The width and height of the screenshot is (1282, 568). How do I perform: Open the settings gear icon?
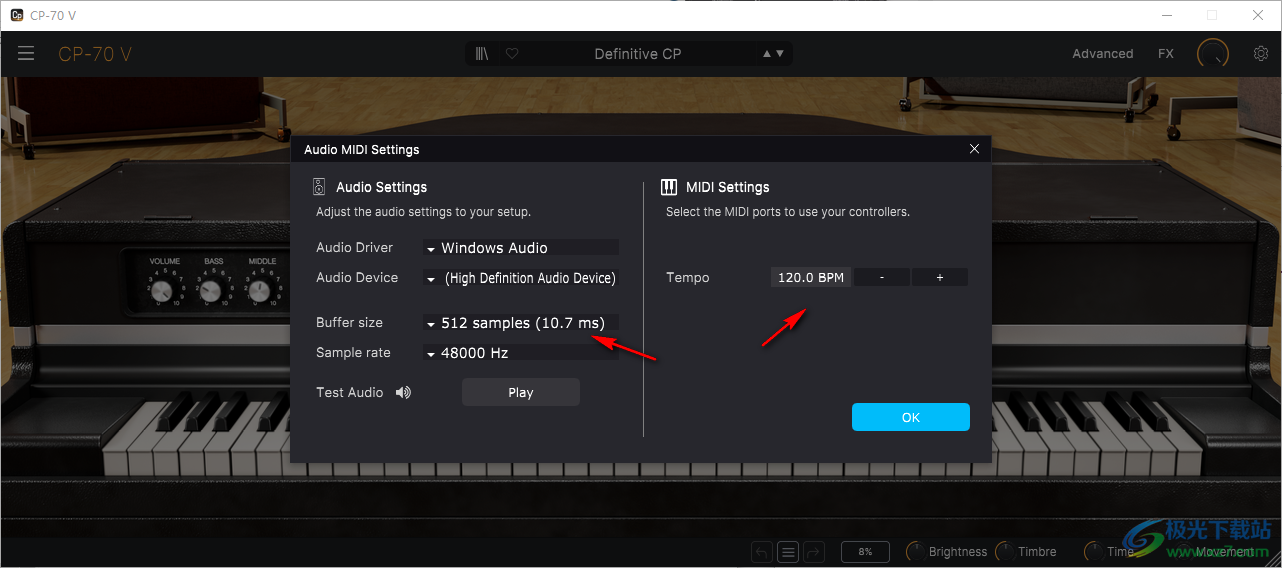coord(1261,54)
